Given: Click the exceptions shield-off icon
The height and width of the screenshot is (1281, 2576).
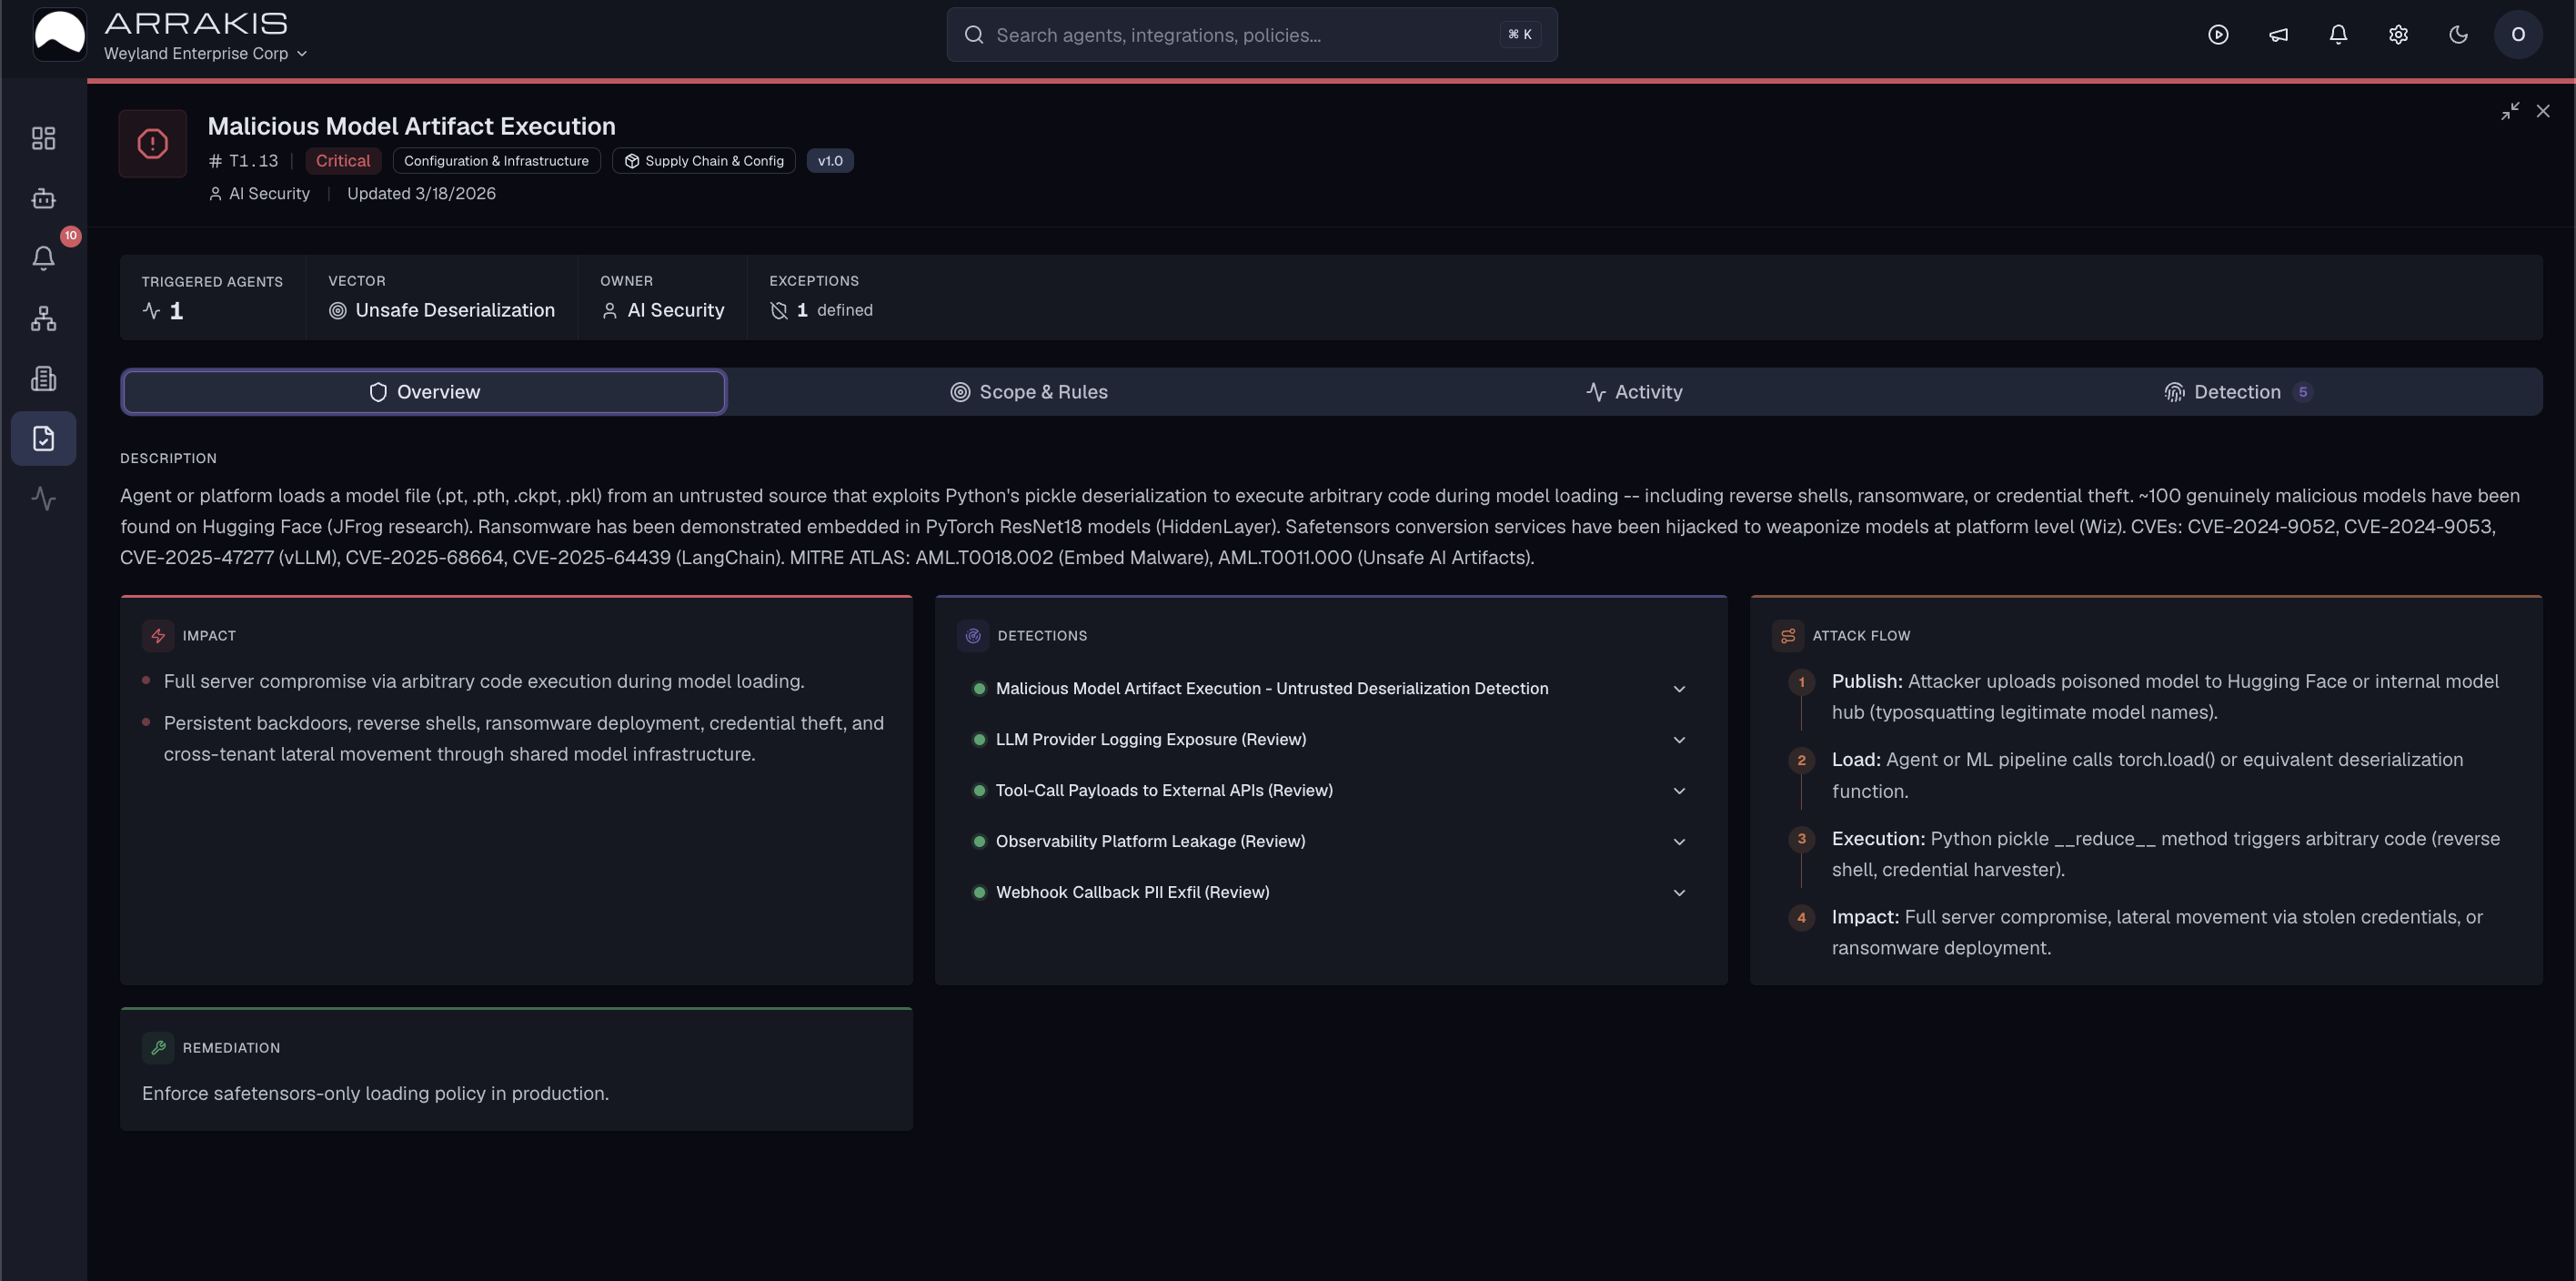Looking at the screenshot, I should point(779,311).
